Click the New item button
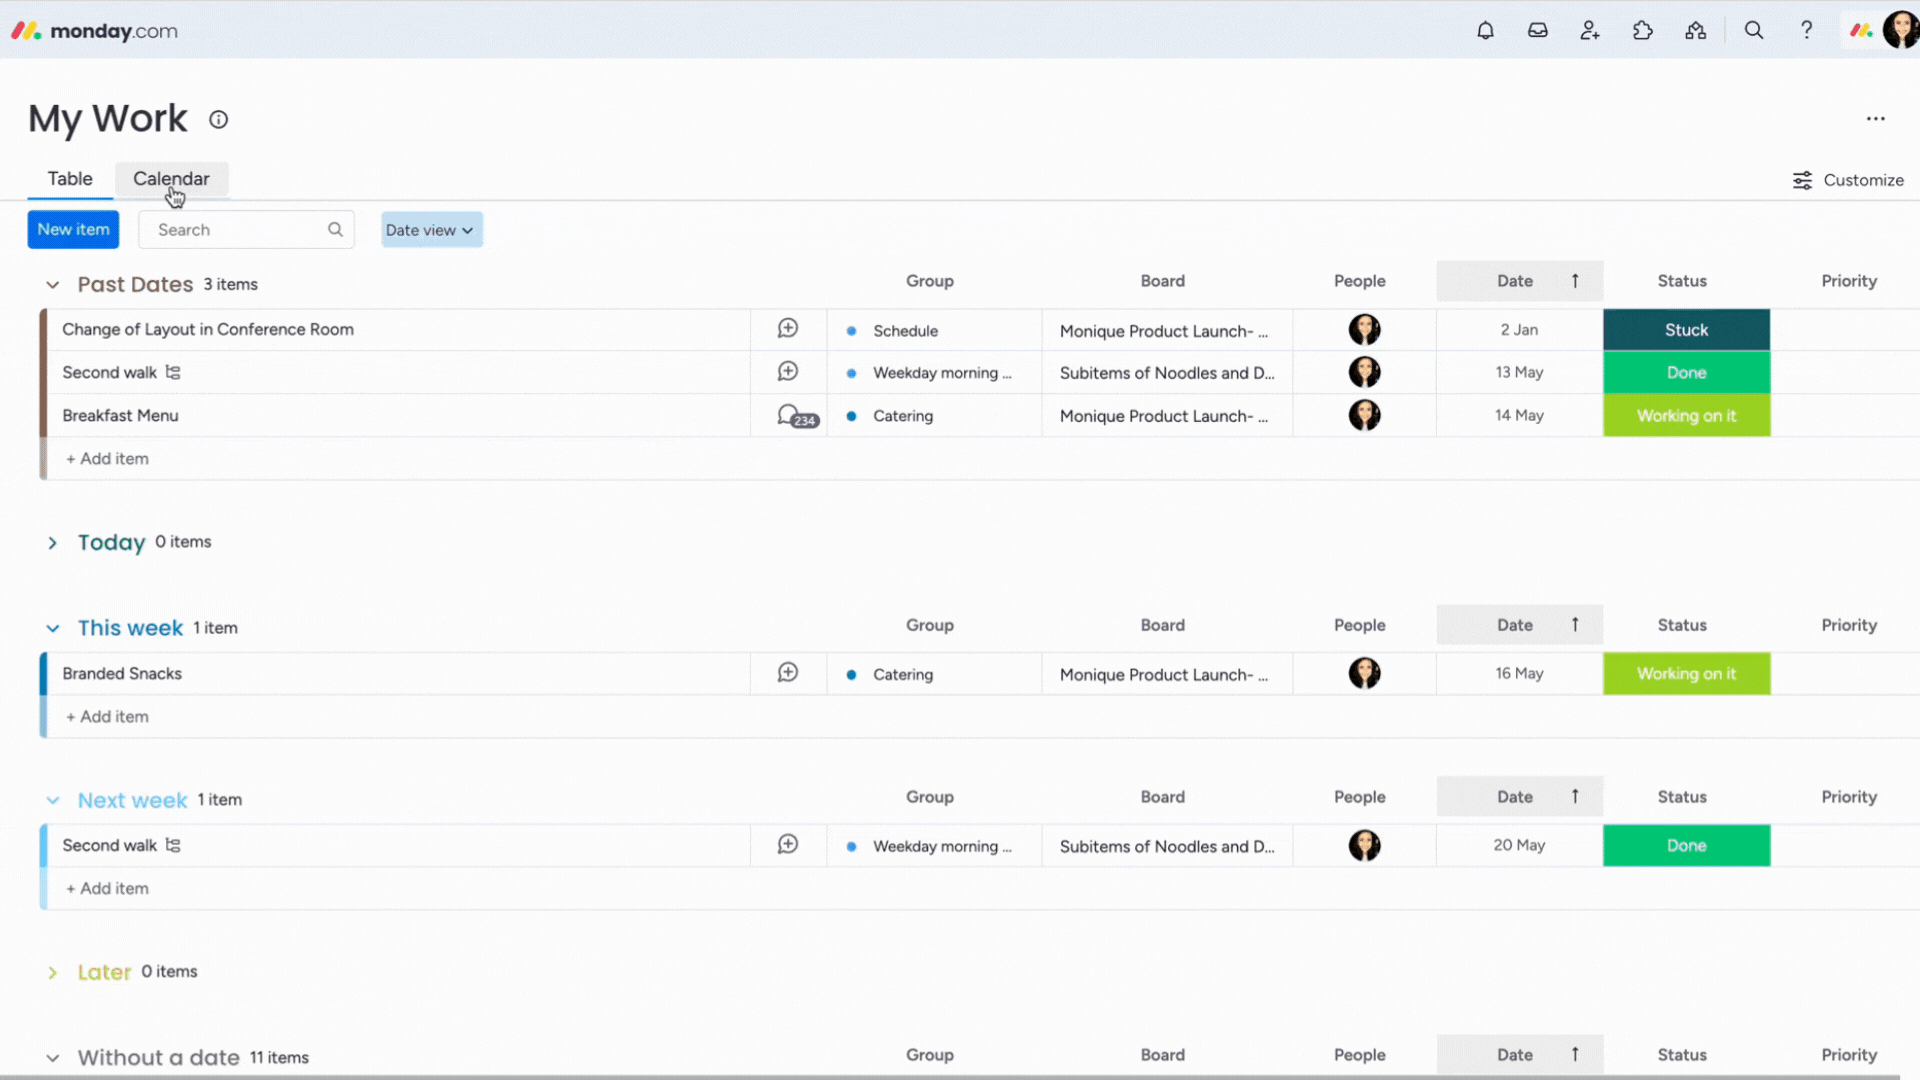The image size is (1920, 1080). 72,229
